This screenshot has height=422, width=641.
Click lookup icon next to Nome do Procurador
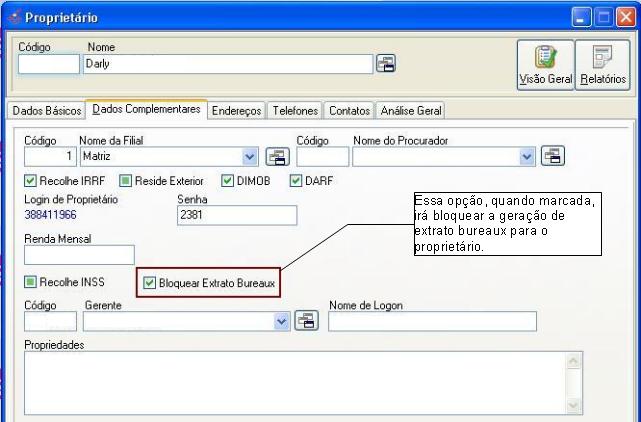coord(551,156)
